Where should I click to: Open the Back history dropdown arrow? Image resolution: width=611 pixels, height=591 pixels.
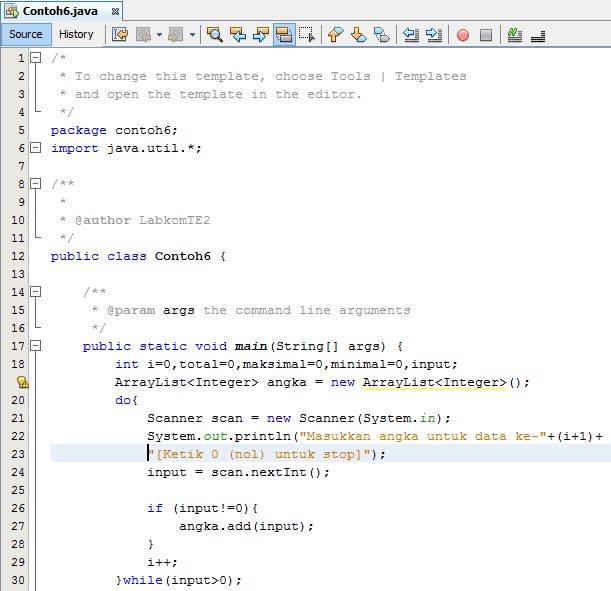(159, 35)
